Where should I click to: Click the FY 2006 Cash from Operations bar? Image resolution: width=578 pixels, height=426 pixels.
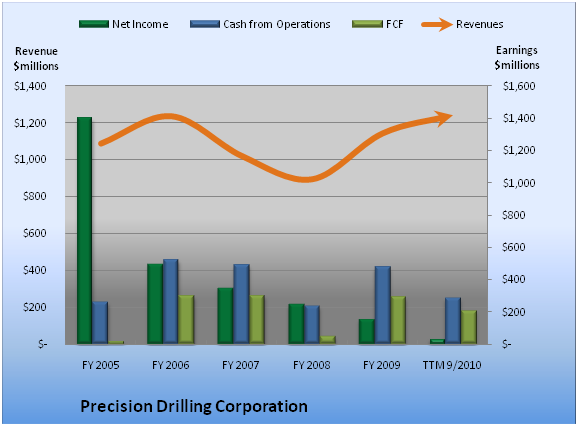171,301
